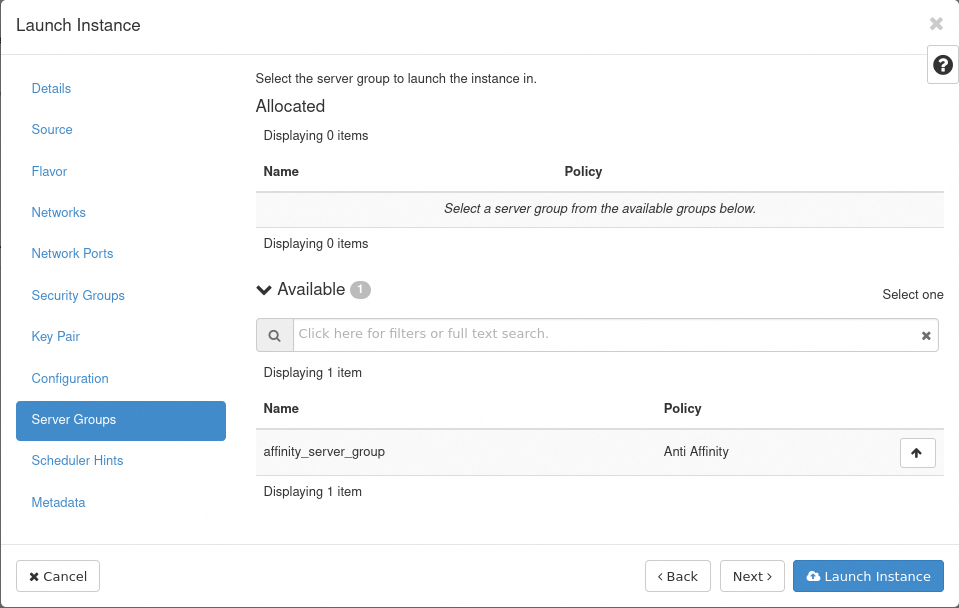Image resolution: width=959 pixels, height=608 pixels.
Task: Allocate affinity_server_group using the up arrow
Action: (917, 452)
